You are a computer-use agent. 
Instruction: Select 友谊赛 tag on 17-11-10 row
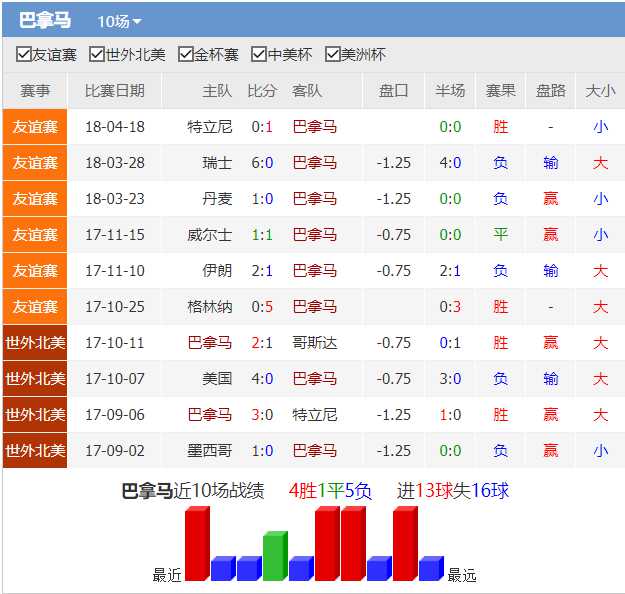[x=35, y=271]
